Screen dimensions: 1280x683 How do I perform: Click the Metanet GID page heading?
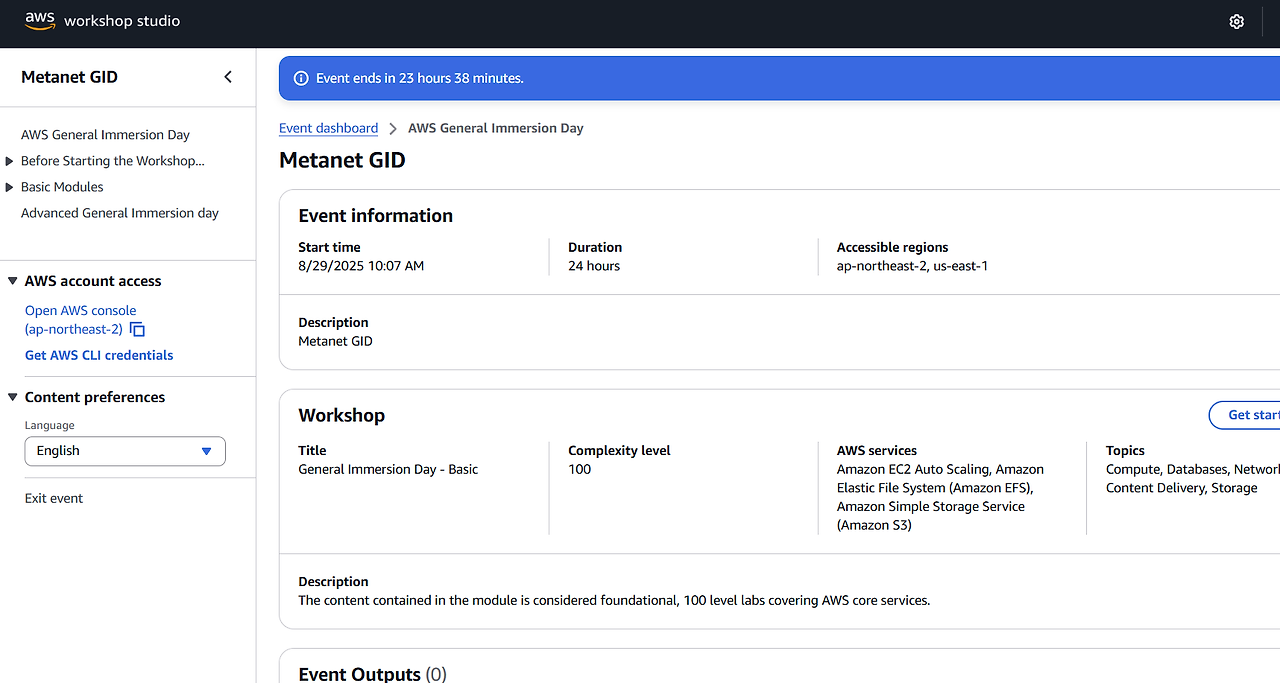(342, 160)
